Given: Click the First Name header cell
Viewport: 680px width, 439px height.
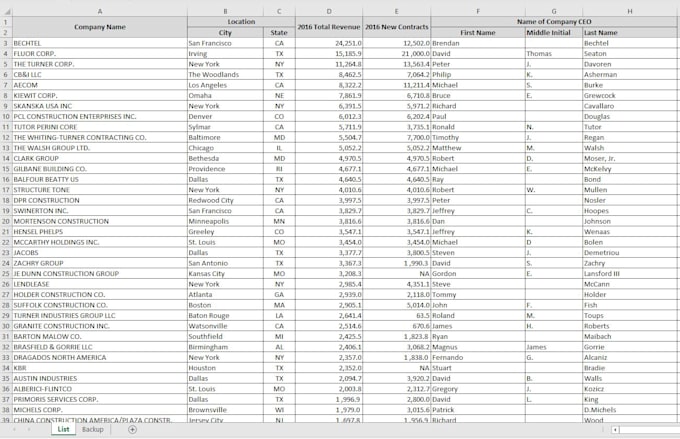Looking at the screenshot, I should tap(478, 33).
